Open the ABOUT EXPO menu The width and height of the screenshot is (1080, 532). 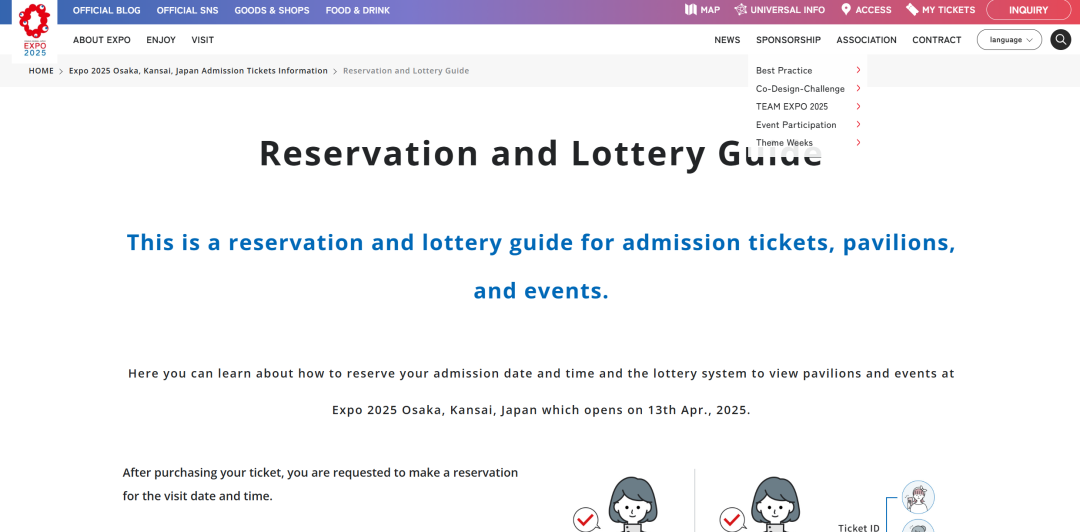tap(102, 40)
